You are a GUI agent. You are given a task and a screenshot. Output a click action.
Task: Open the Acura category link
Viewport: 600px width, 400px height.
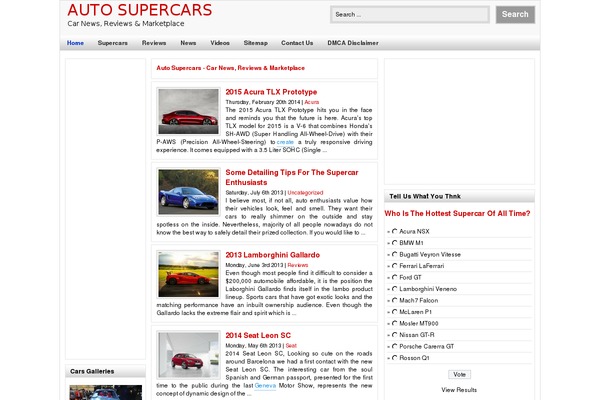(x=311, y=102)
